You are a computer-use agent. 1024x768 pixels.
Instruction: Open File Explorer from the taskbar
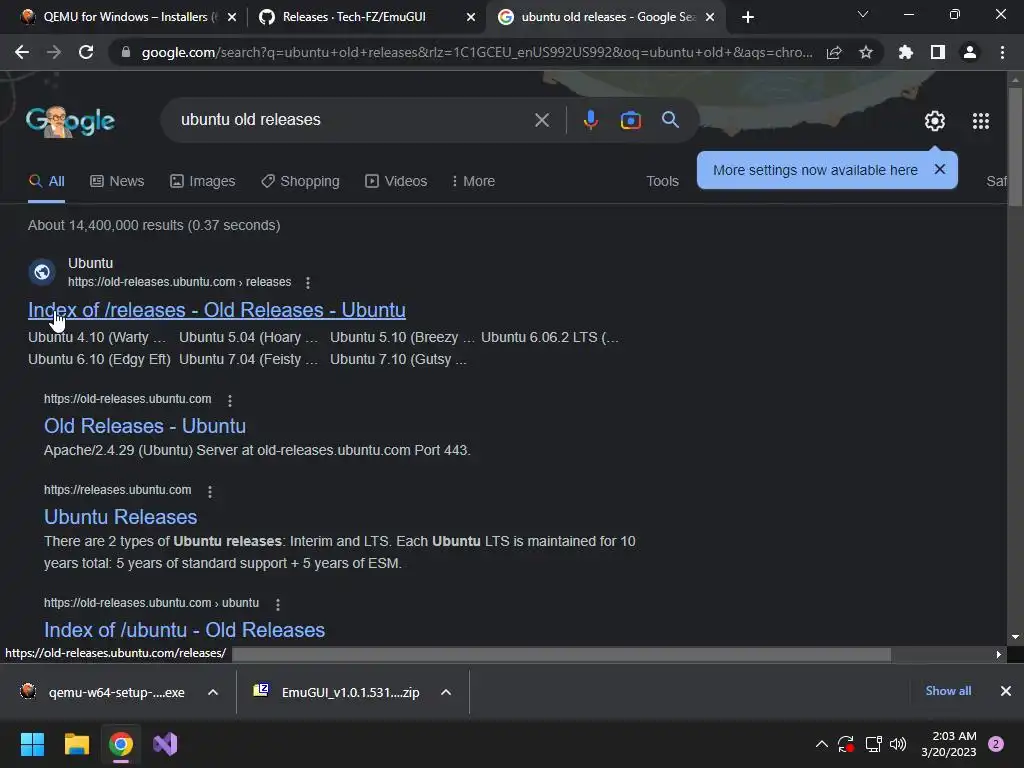click(x=76, y=744)
